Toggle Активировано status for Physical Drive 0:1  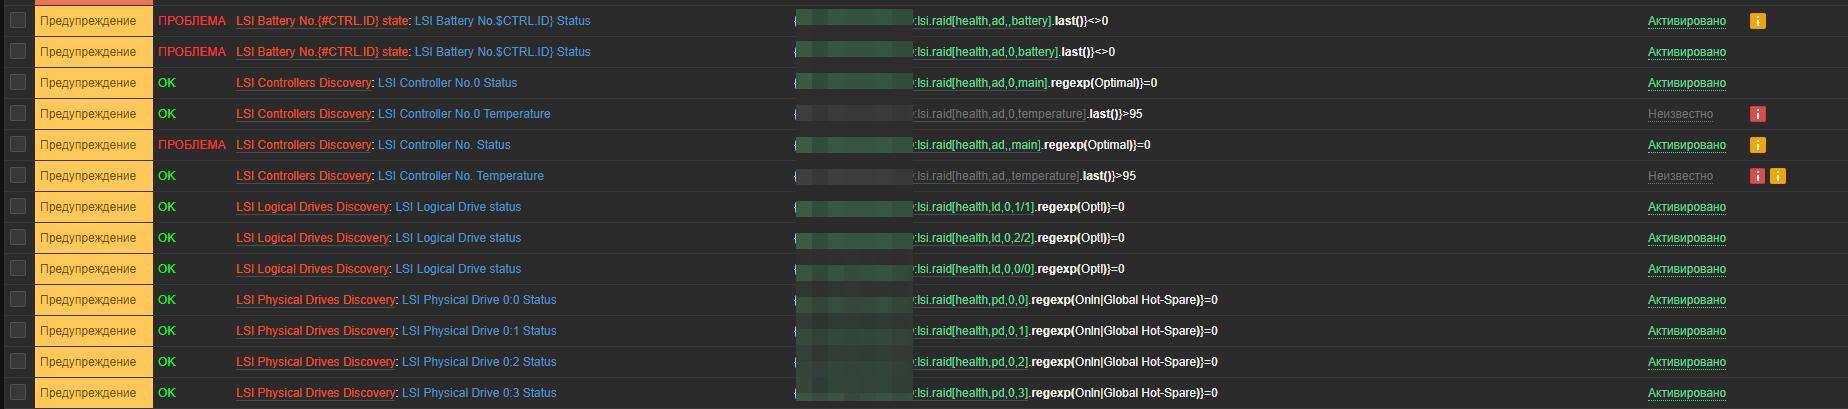[x=1687, y=331]
